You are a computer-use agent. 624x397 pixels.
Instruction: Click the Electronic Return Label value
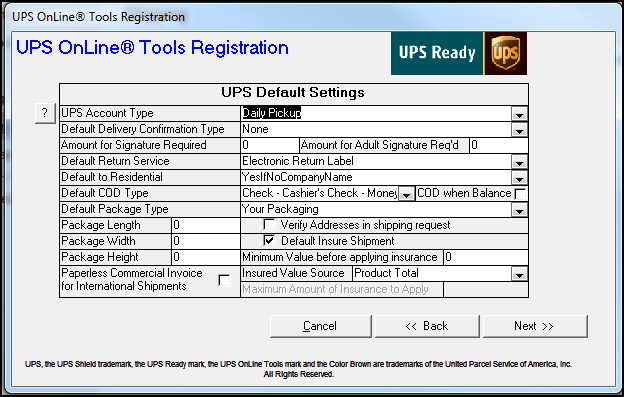[298, 161]
